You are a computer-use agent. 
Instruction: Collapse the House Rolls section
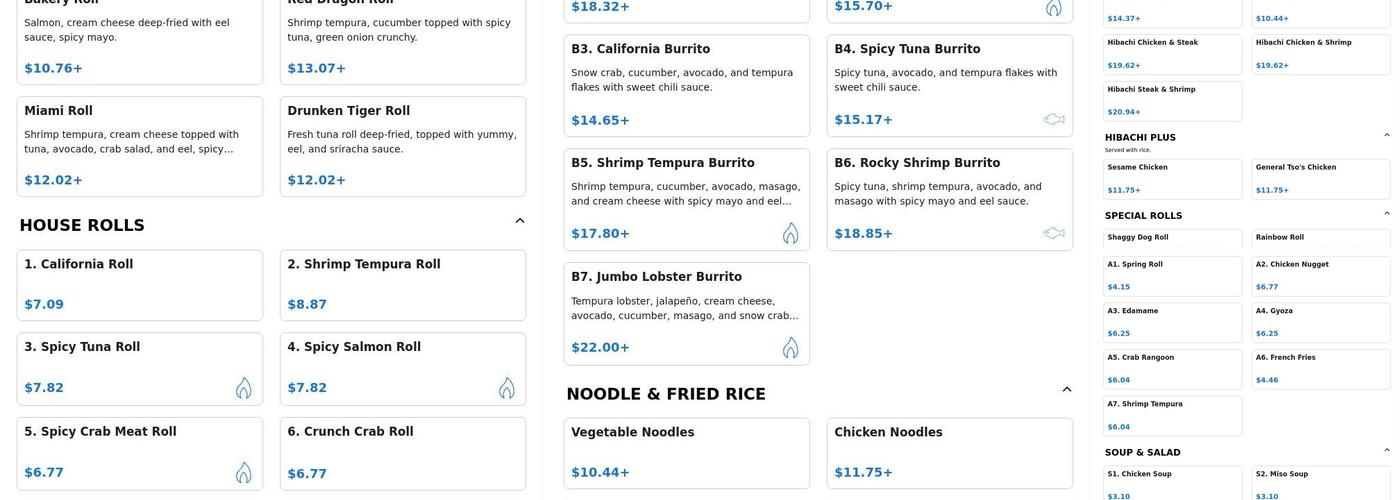click(x=519, y=221)
